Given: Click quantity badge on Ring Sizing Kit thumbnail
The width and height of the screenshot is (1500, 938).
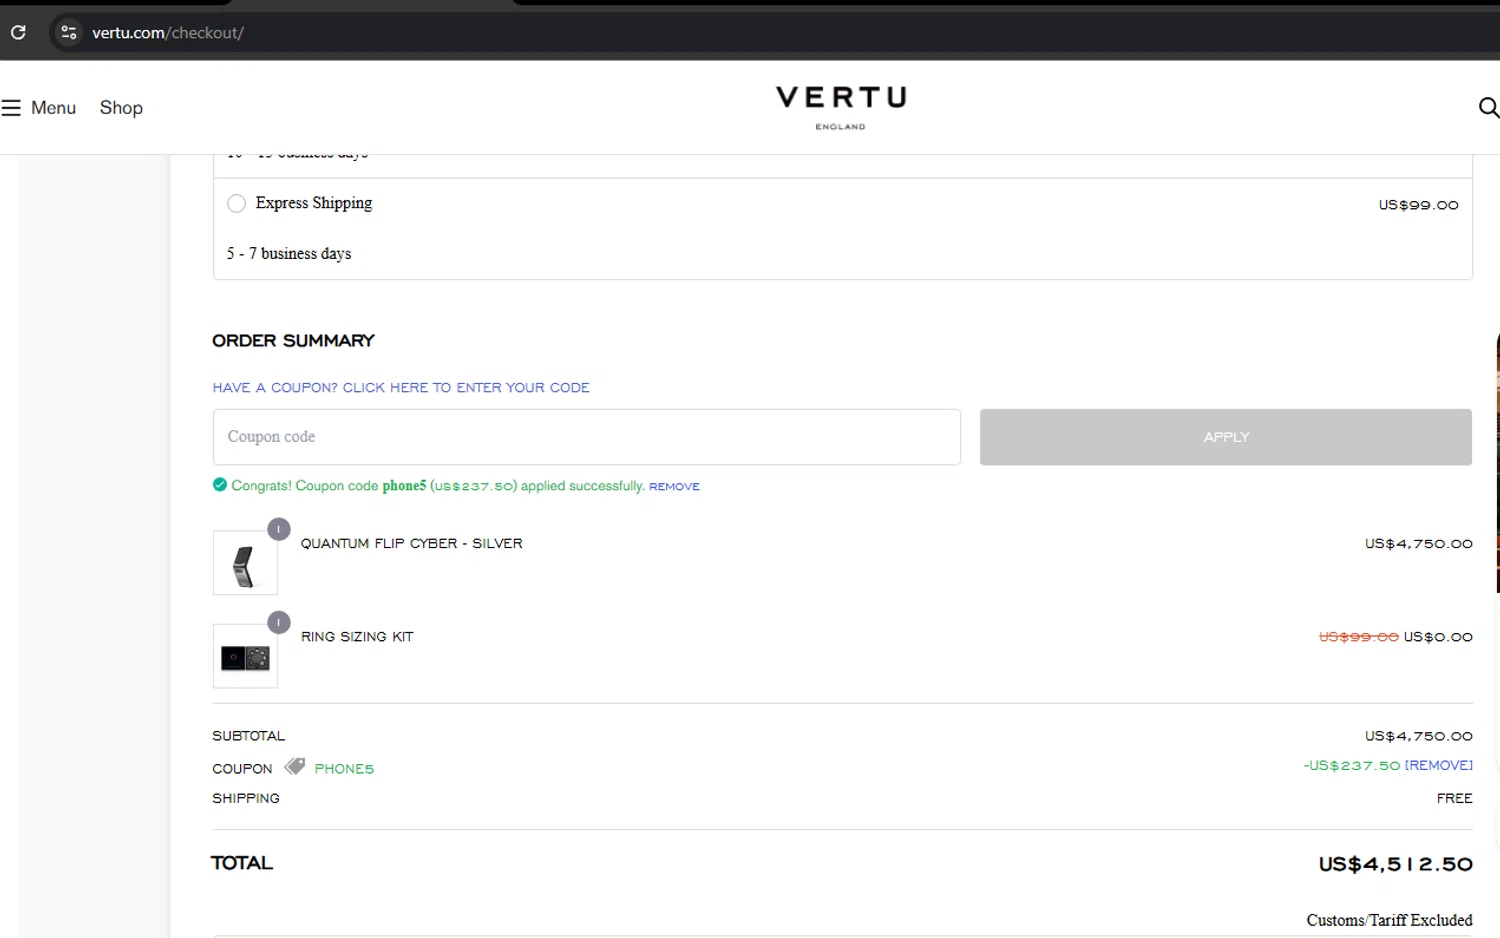Looking at the screenshot, I should pos(279,622).
